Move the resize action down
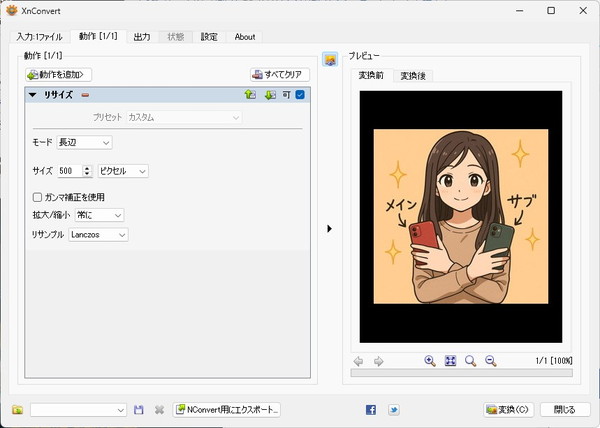 [269, 95]
